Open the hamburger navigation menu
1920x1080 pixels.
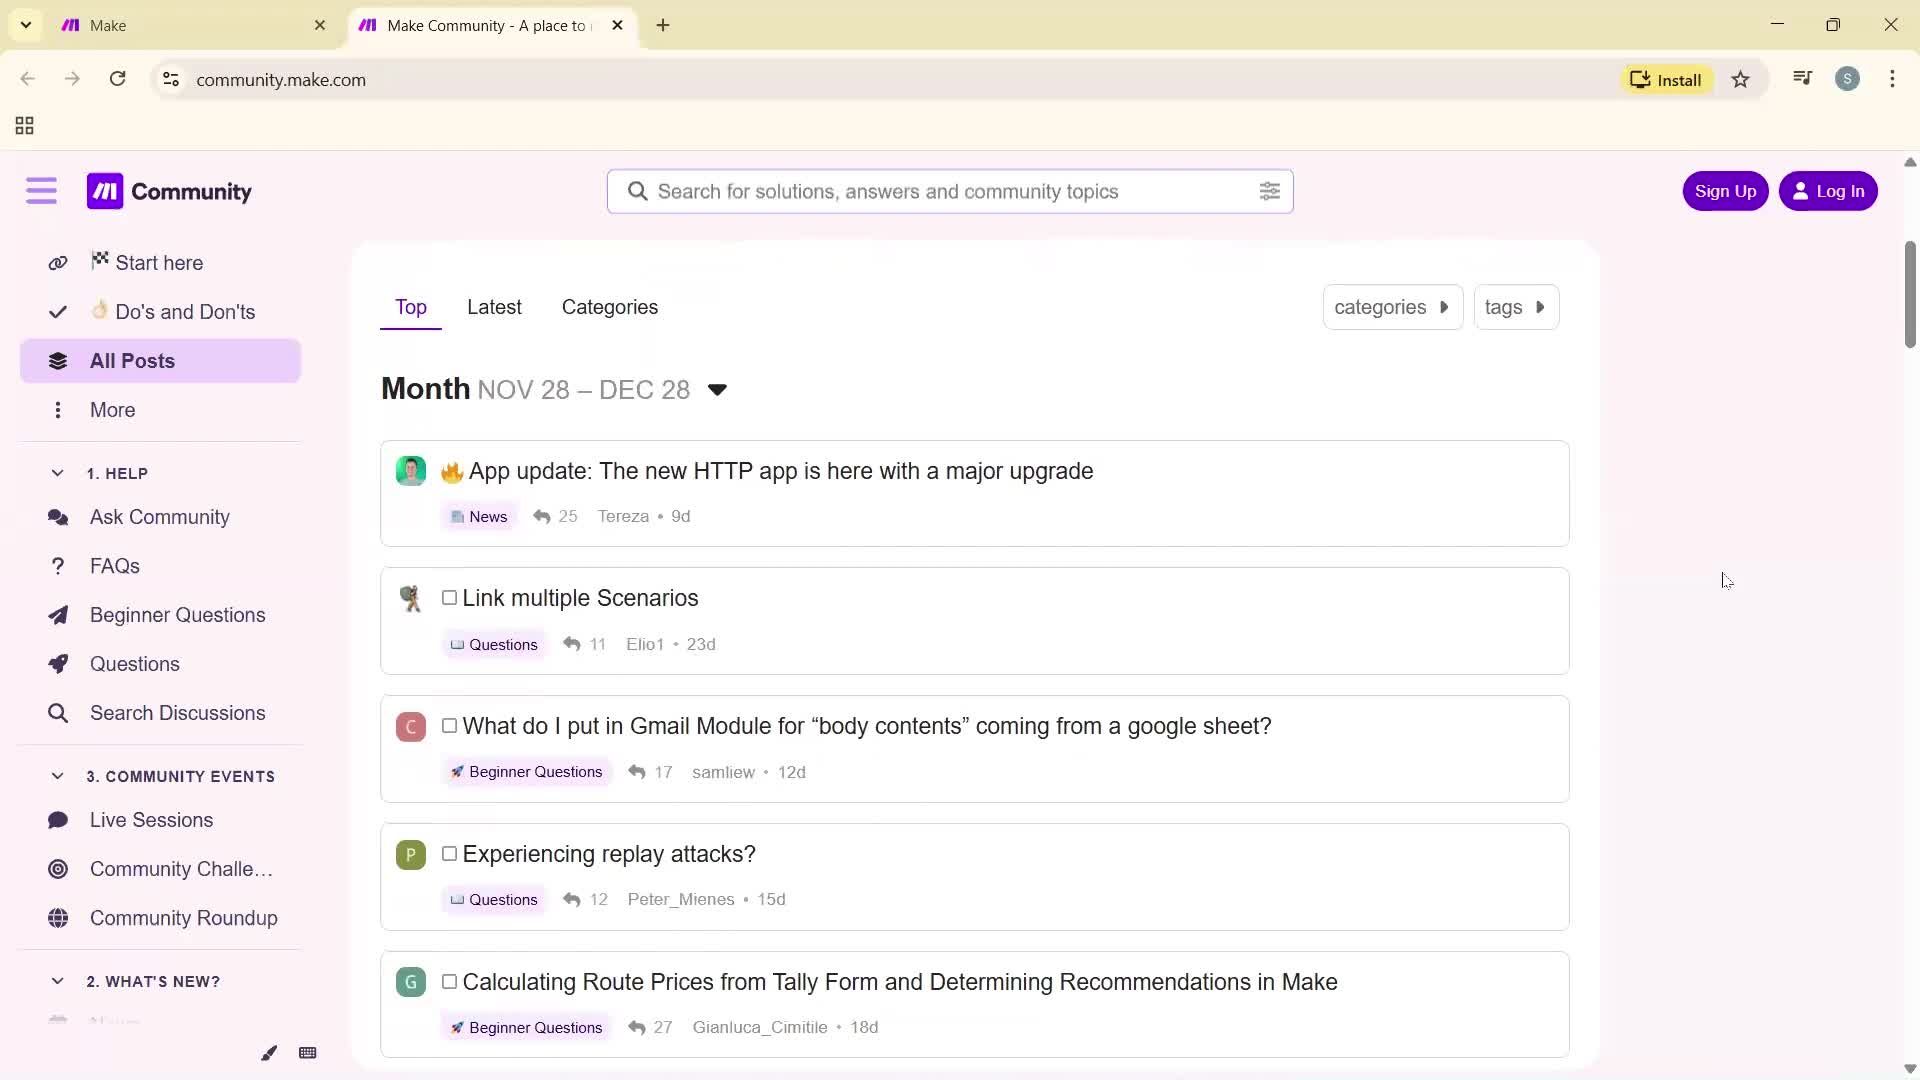point(41,190)
